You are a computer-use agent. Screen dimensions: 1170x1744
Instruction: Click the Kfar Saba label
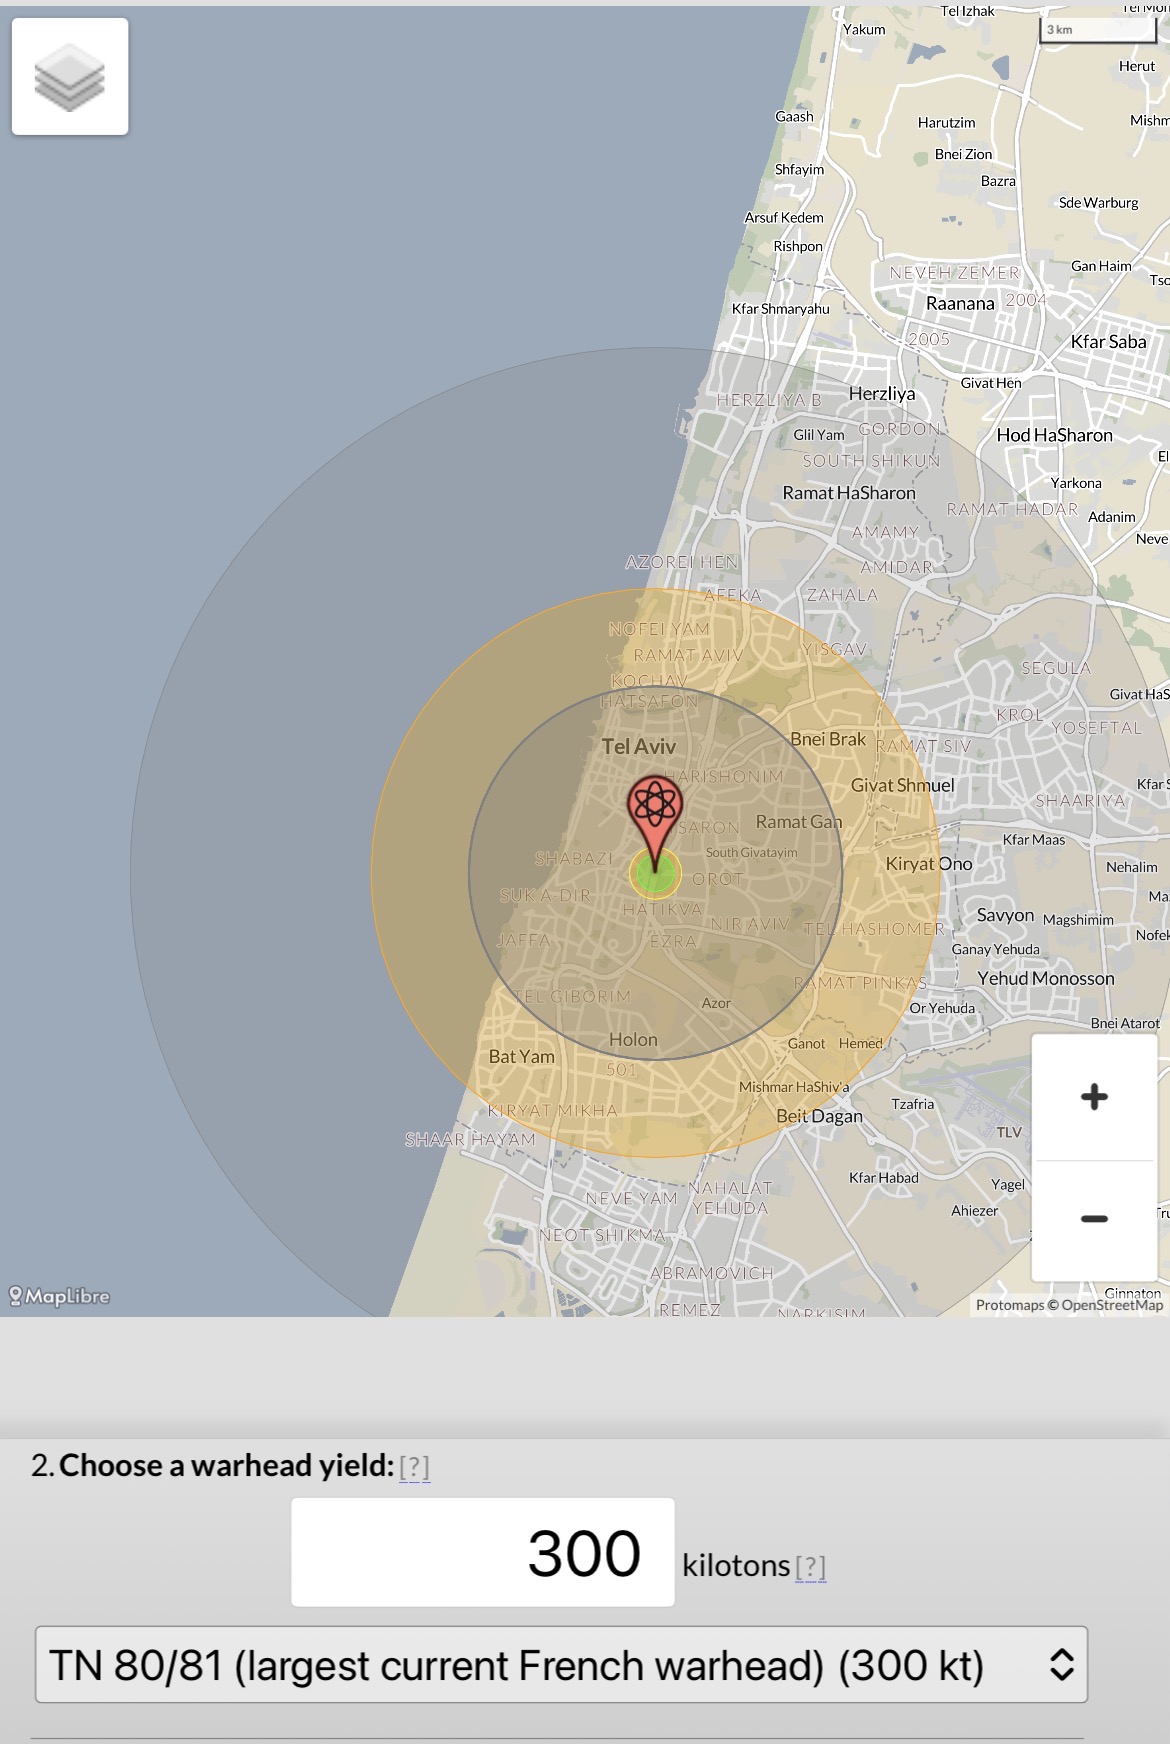[1108, 341]
